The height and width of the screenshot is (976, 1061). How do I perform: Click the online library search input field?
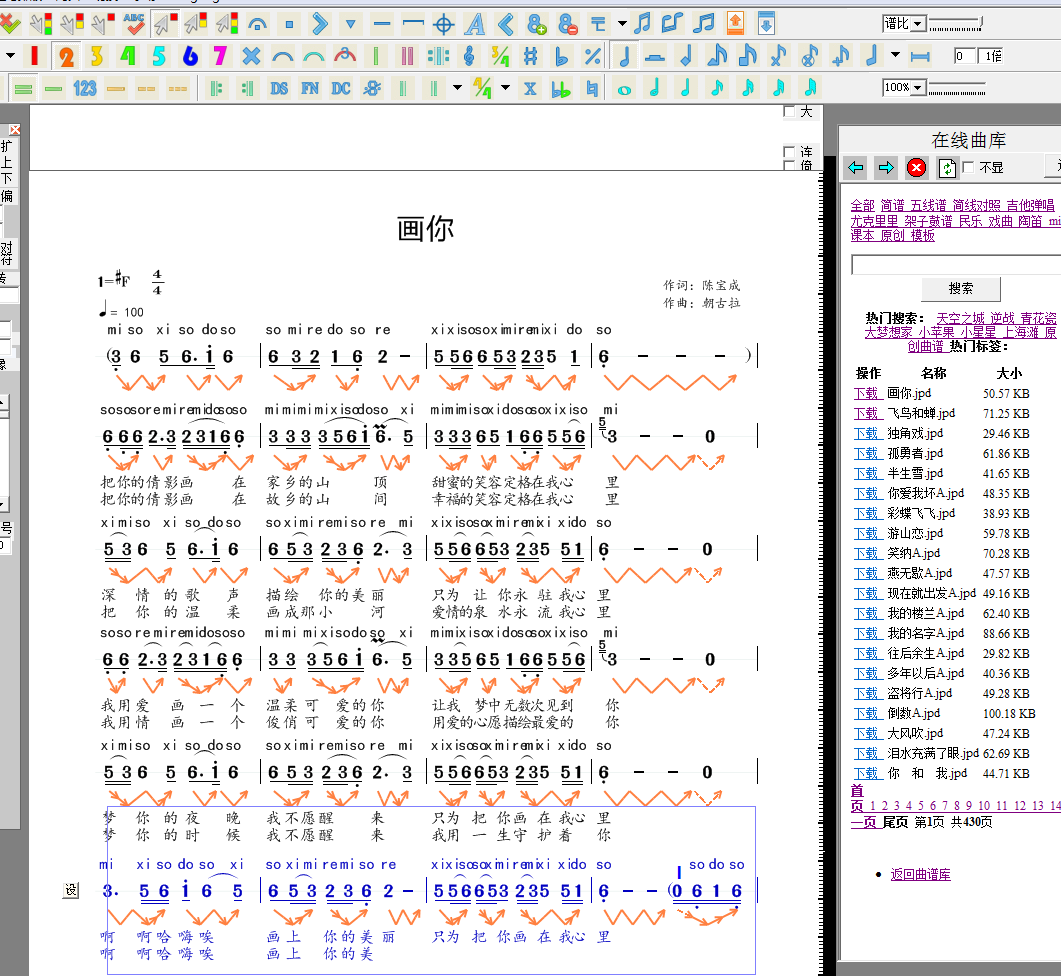955,264
